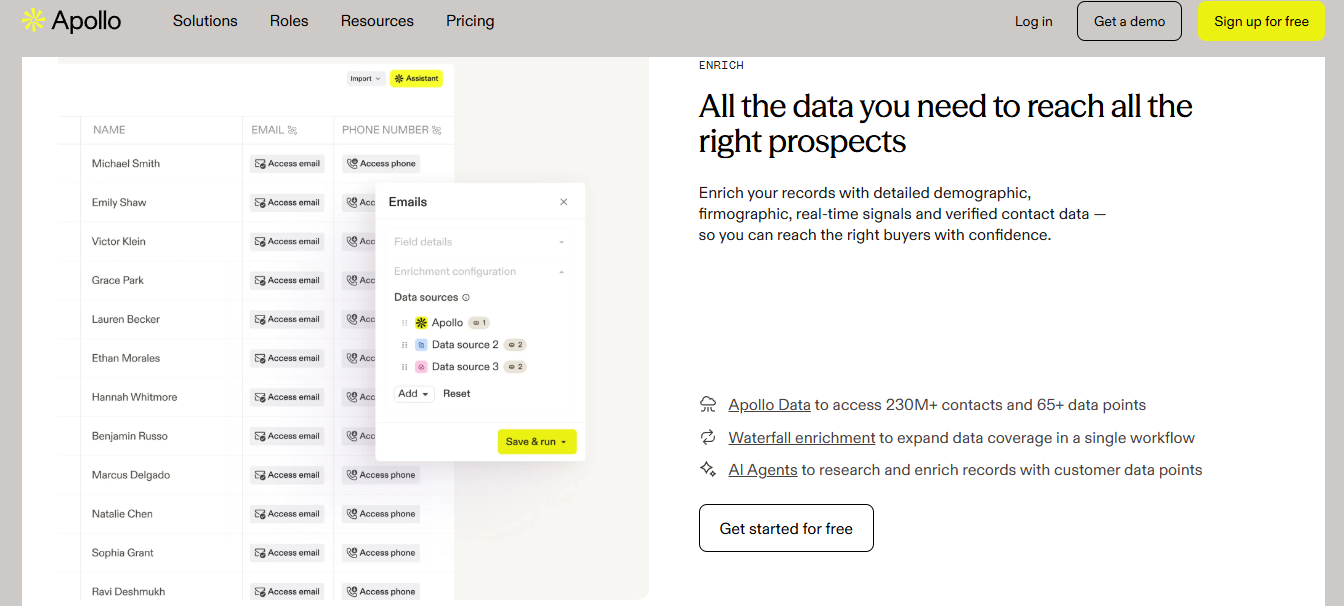Click the Log in link
1344x606 pixels.
pyautogui.click(x=1033, y=21)
